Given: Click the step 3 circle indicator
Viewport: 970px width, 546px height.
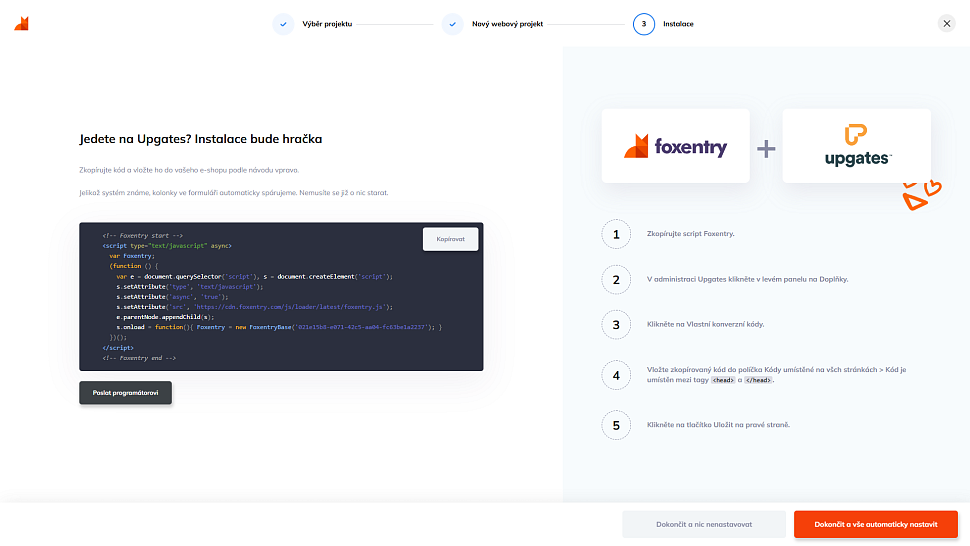Looking at the screenshot, I should point(644,24).
